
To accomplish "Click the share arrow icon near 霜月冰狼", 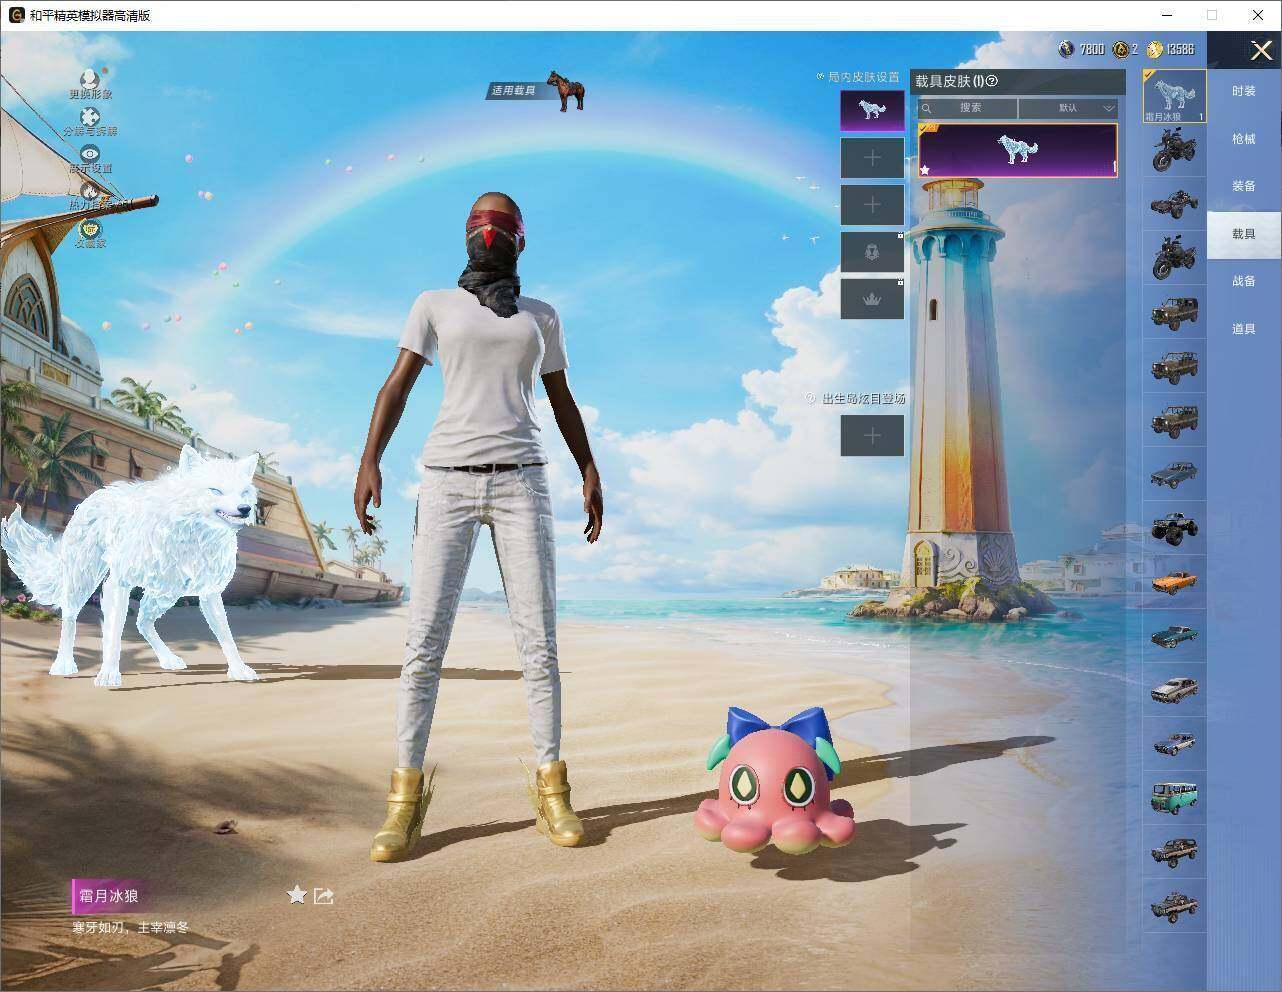I will [323, 896].
